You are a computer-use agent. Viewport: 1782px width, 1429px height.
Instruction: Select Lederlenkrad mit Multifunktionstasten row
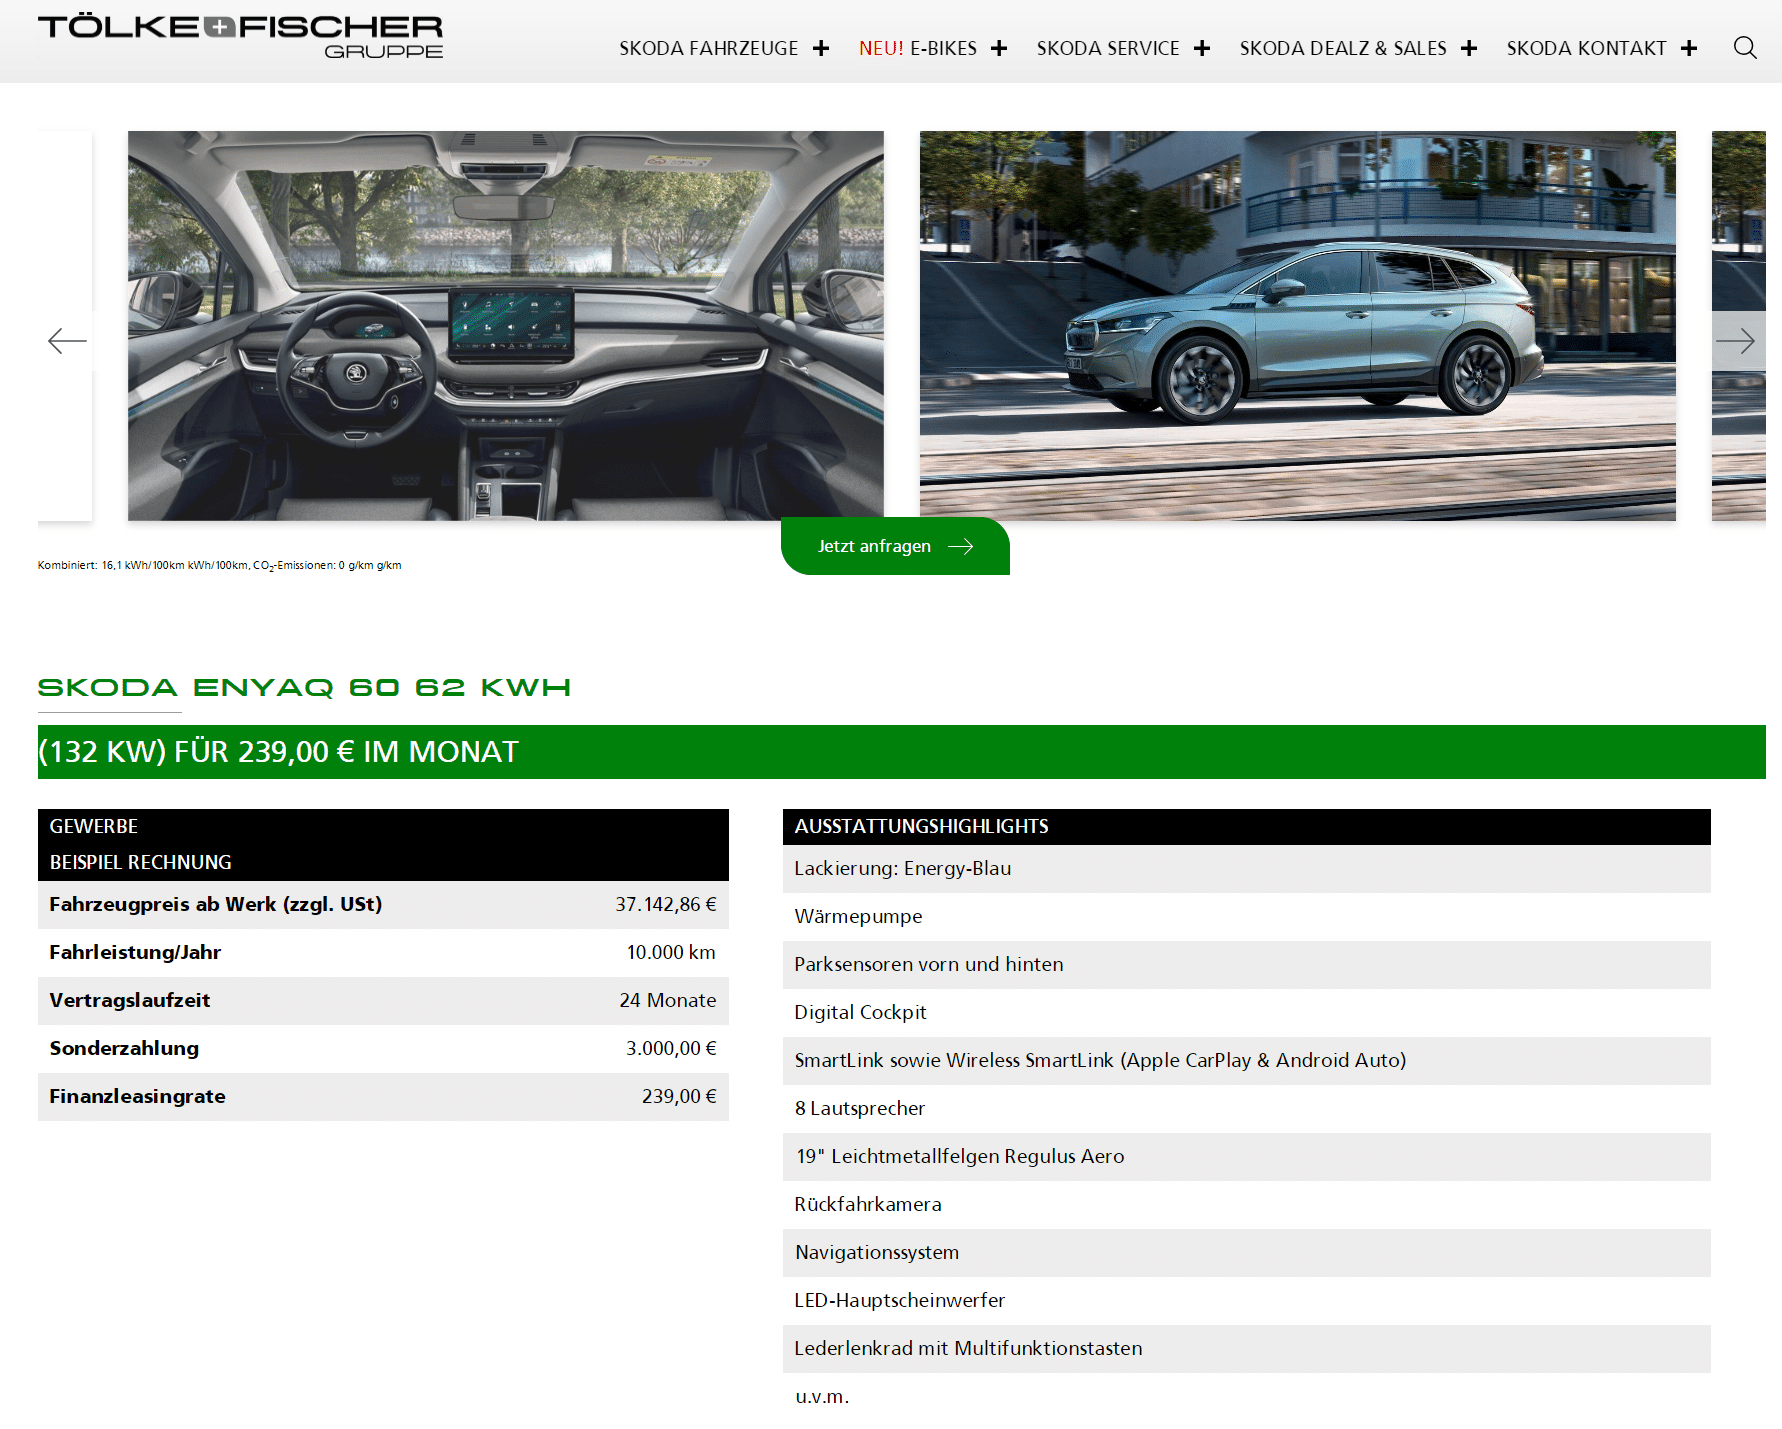[1247, 1349]
